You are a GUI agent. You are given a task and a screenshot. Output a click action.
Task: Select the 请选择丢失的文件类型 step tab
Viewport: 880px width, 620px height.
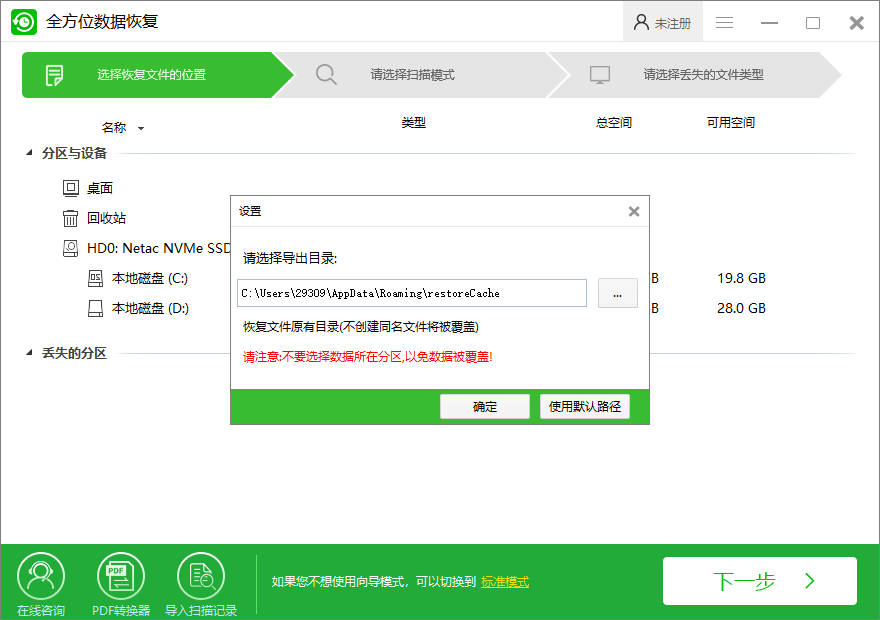pos(695,75)
